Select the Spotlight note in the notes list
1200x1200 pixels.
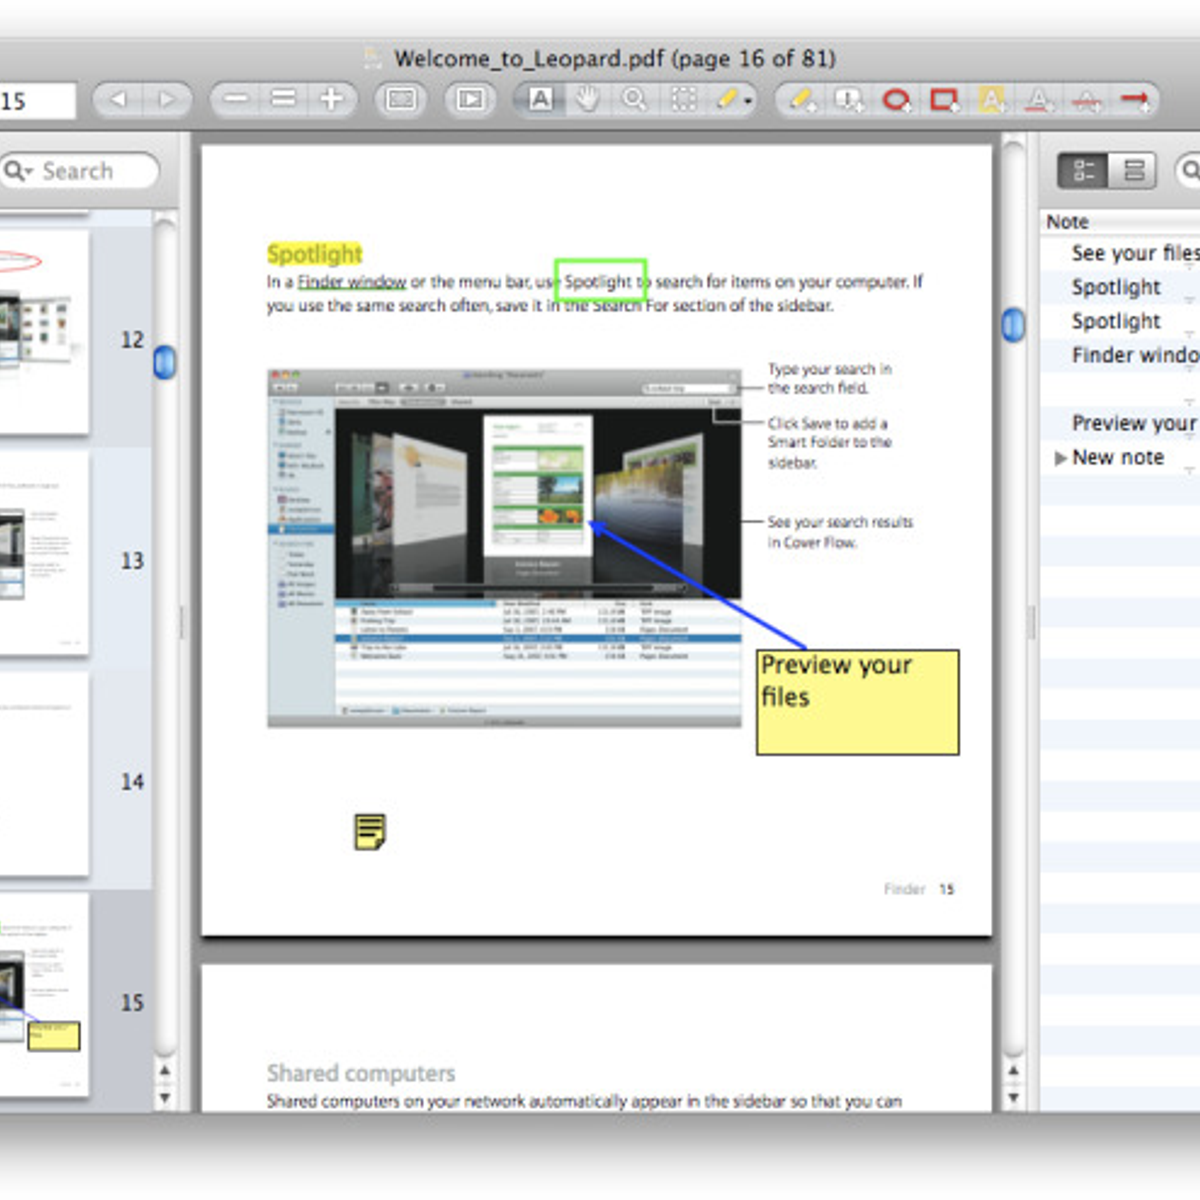[1116, 288]
